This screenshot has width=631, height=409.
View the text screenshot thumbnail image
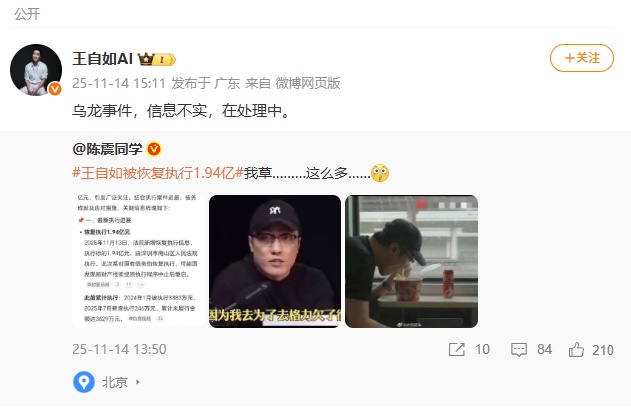coord(139,261)
